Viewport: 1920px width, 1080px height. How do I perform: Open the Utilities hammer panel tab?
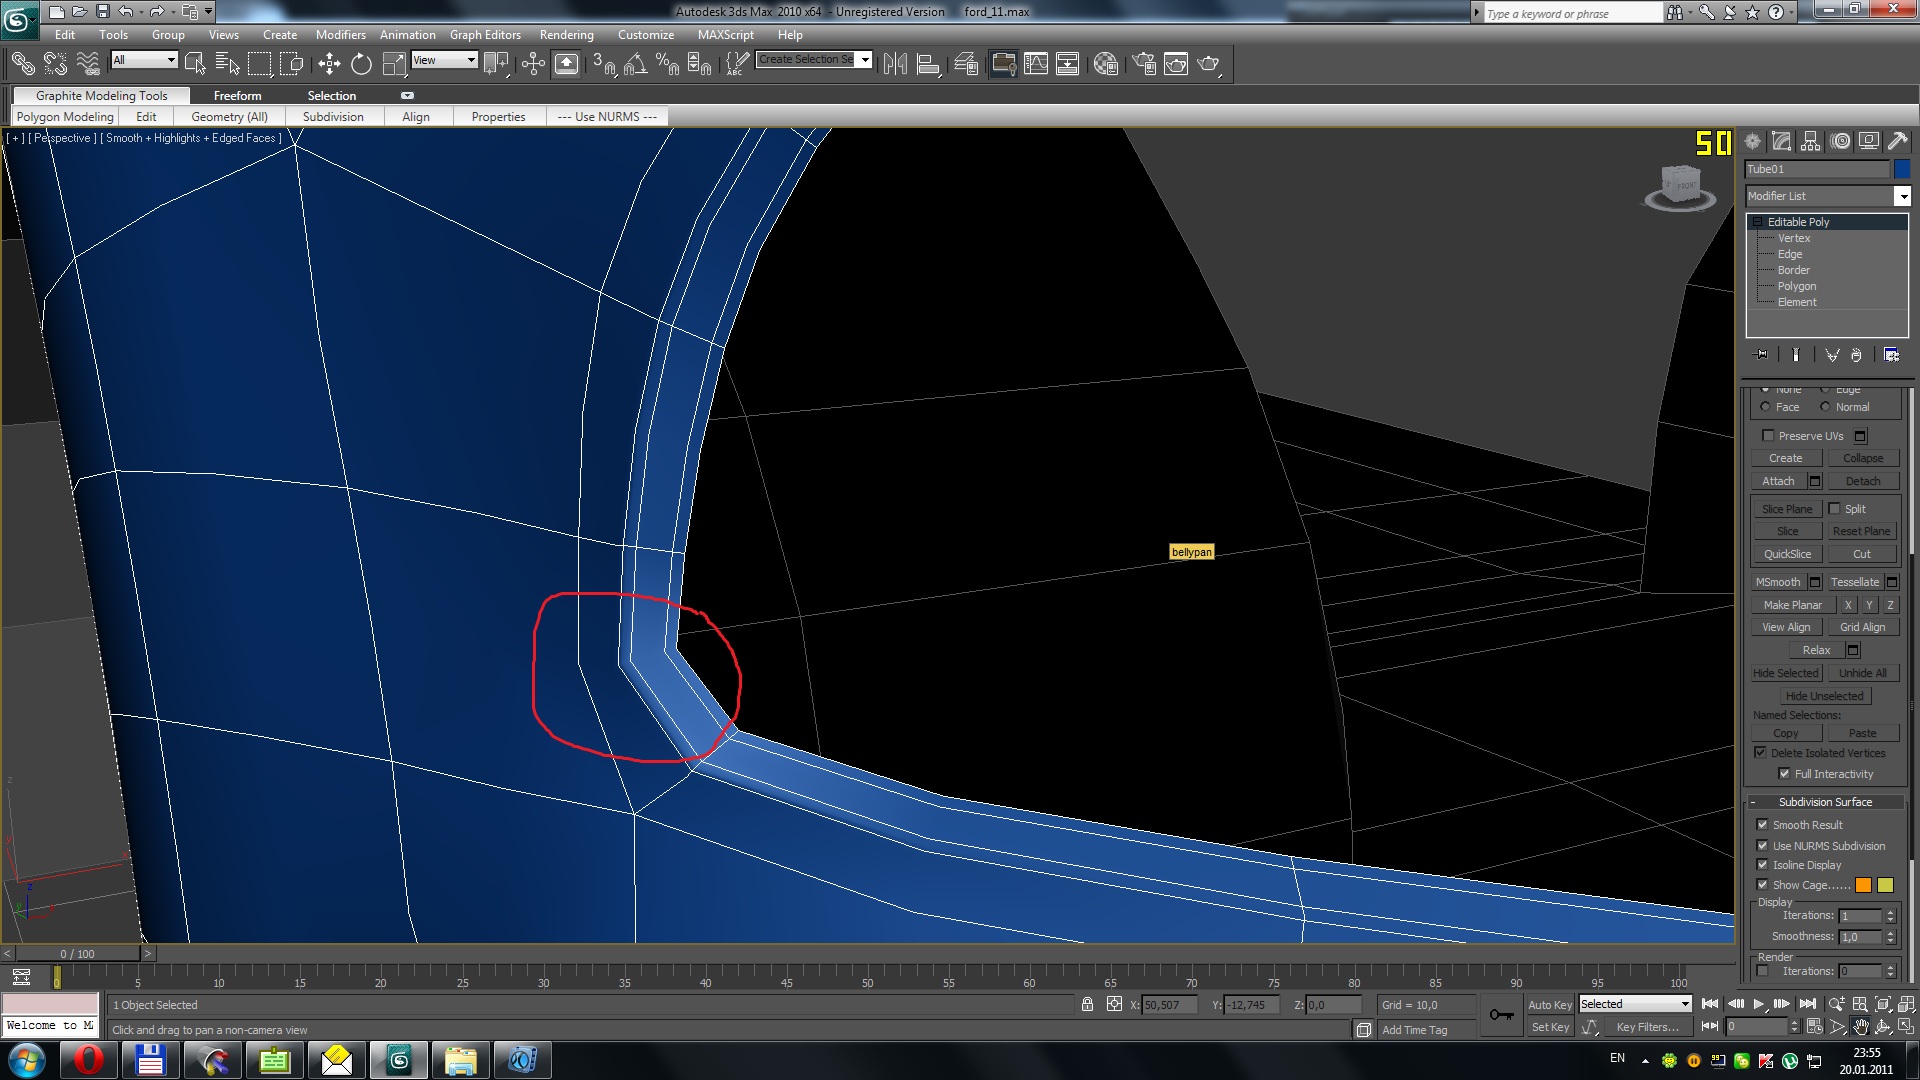pyautogui.click(x=1898, y=142)
